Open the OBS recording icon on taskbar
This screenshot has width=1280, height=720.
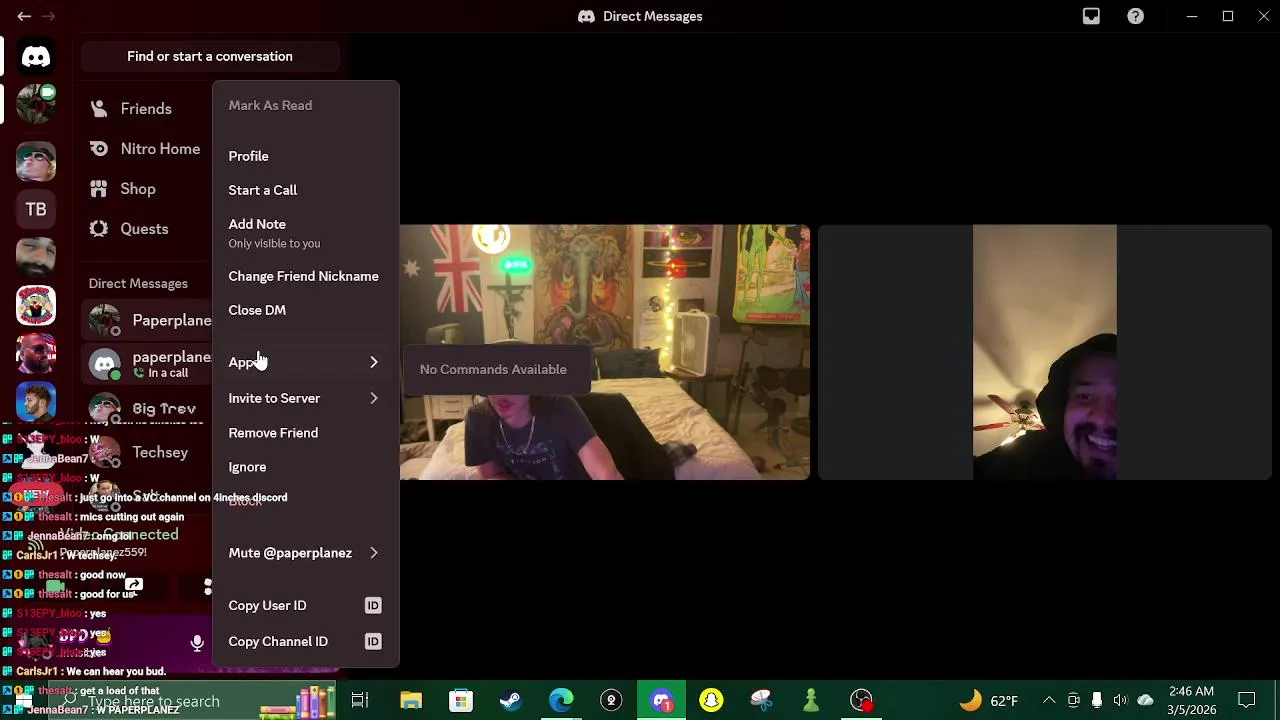tap(861, 700)
